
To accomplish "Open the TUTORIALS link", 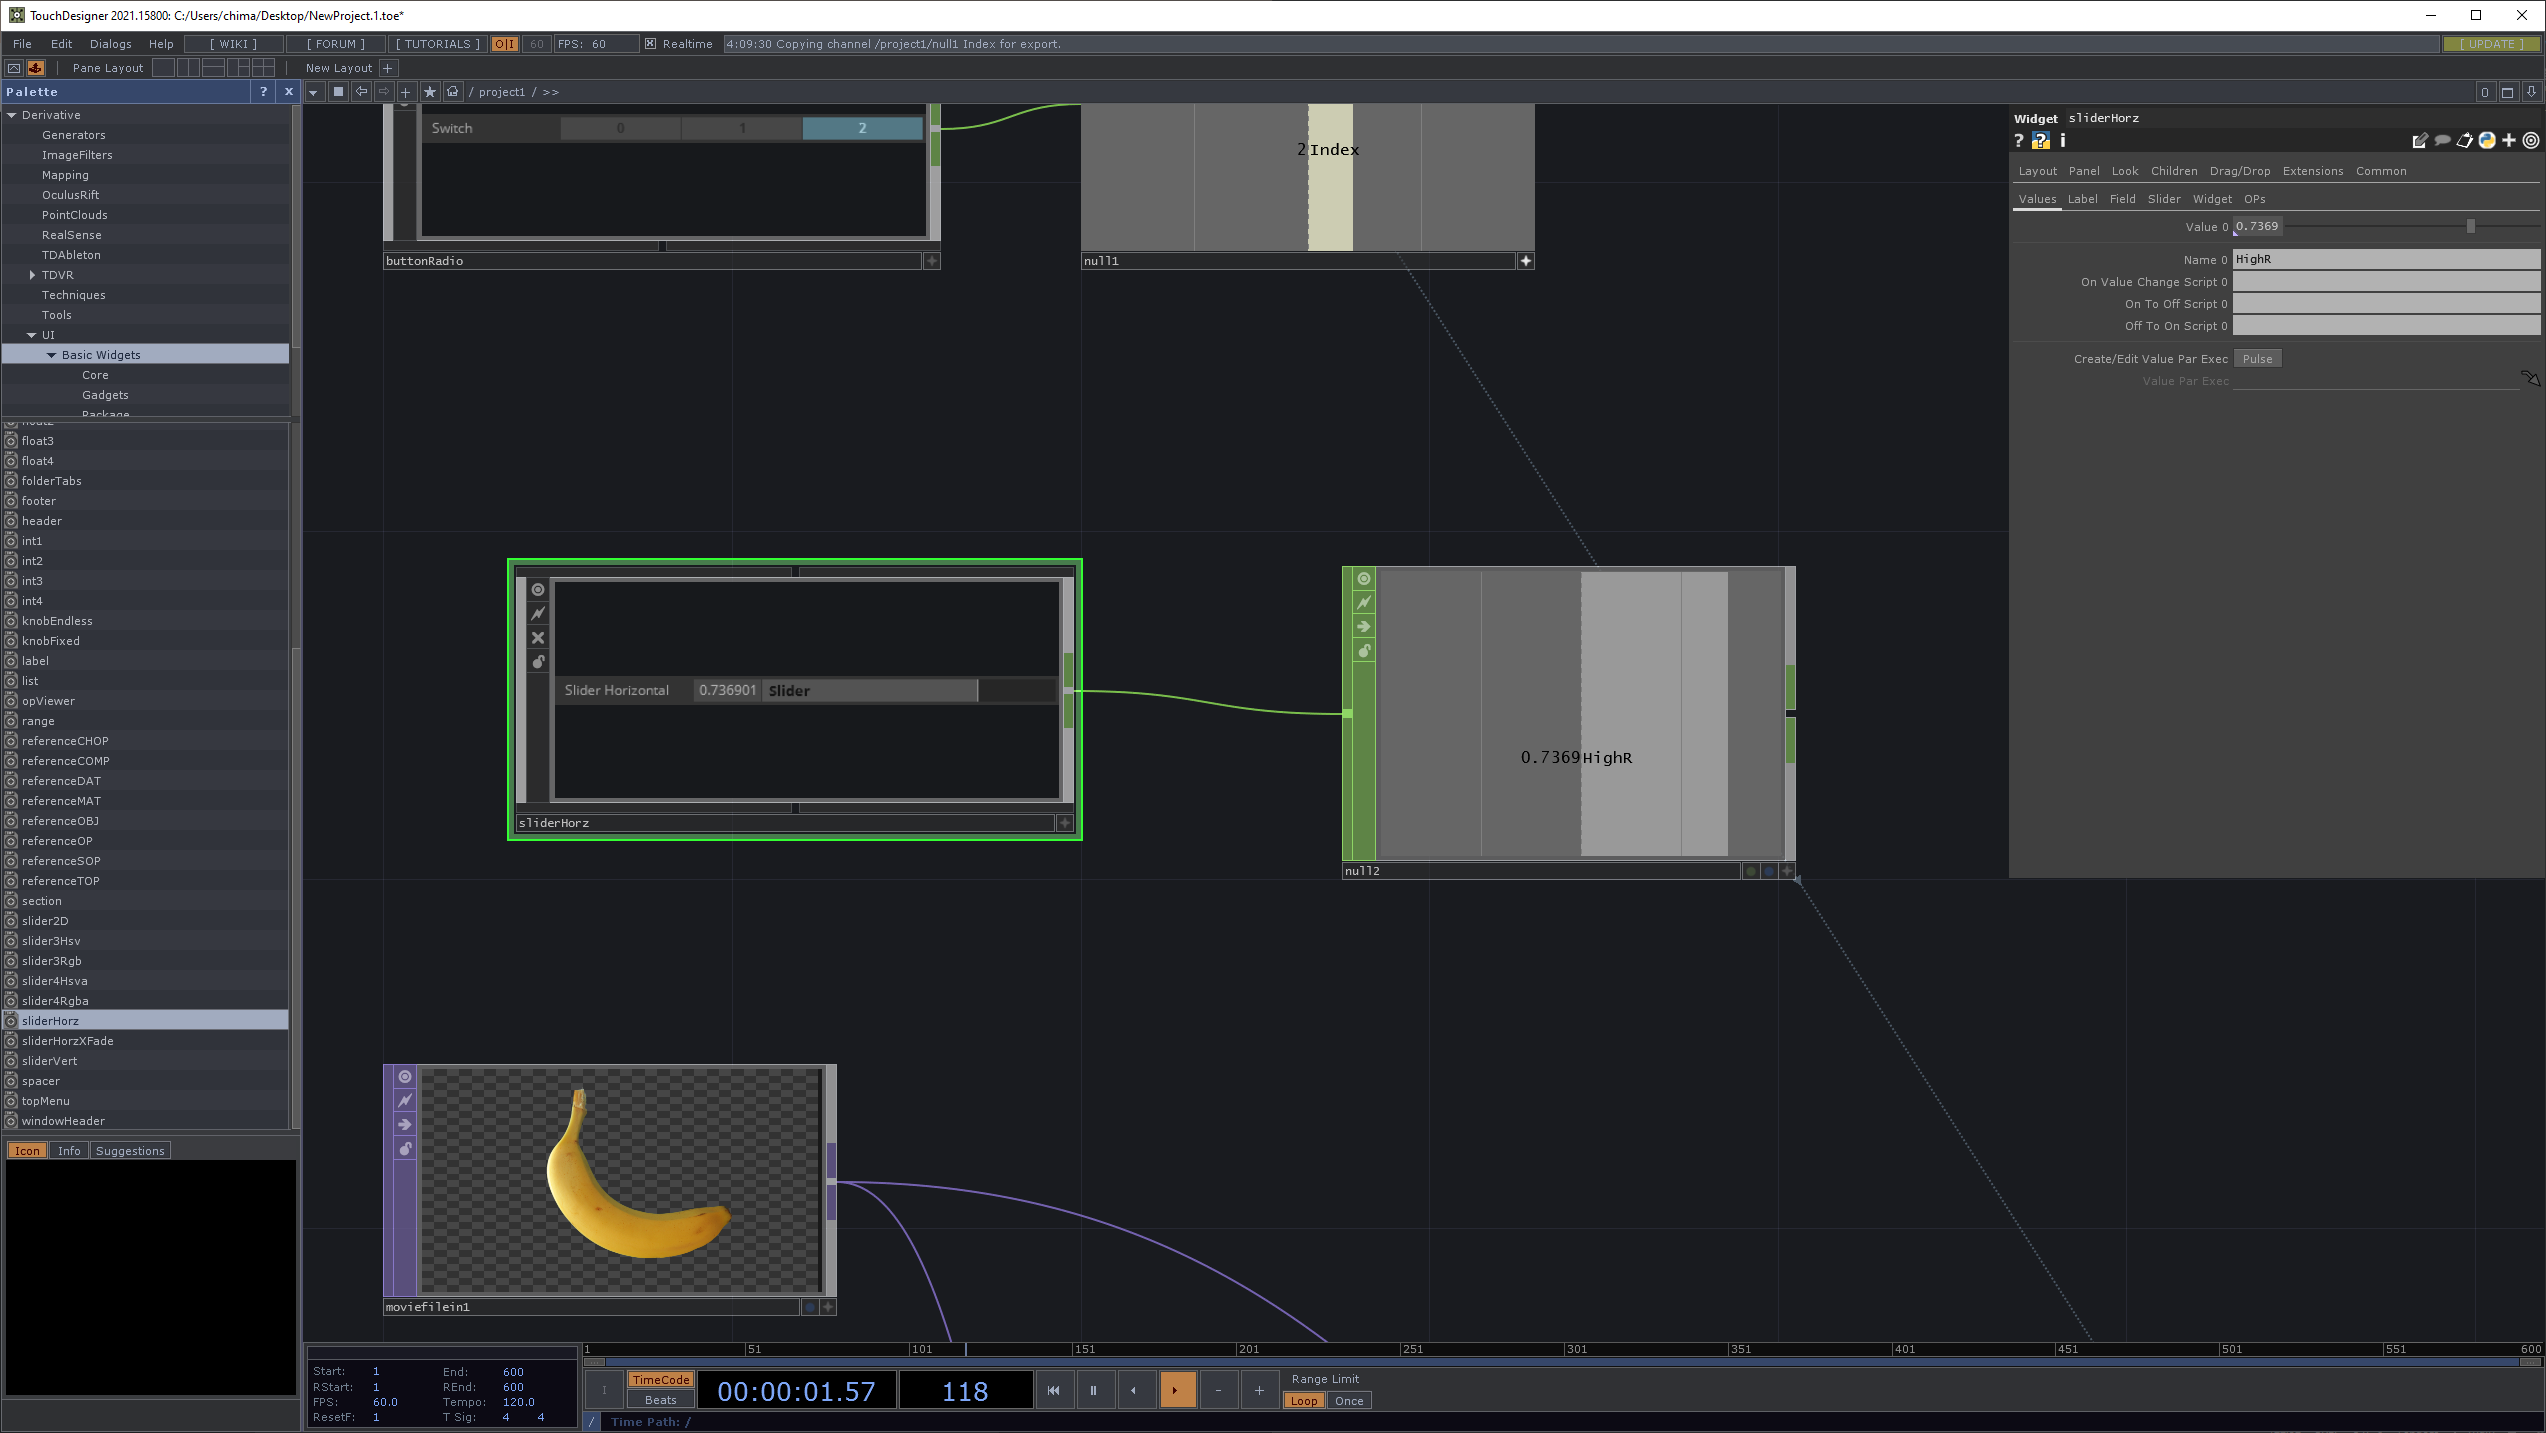I will [437, 44].
